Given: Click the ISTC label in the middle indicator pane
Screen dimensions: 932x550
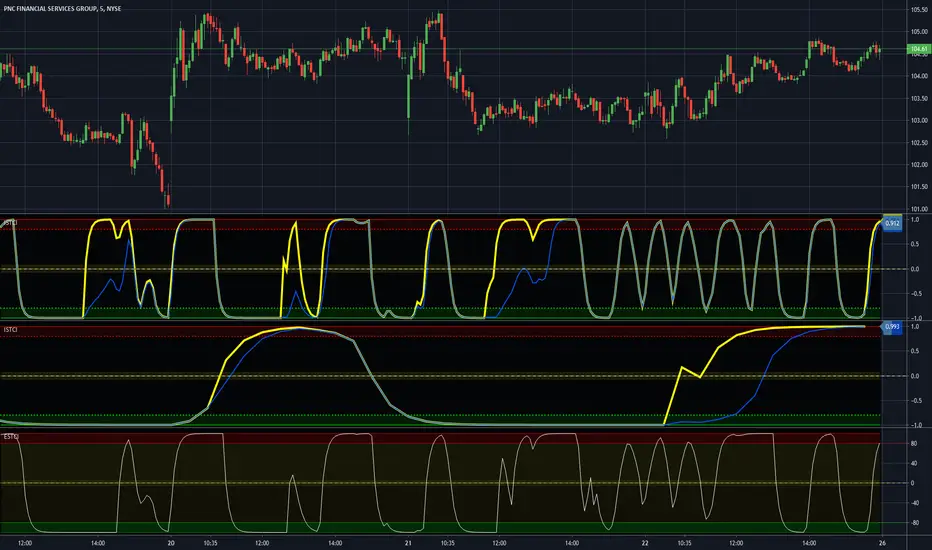Looking at the screenshot, I should (x=12, y=328).
